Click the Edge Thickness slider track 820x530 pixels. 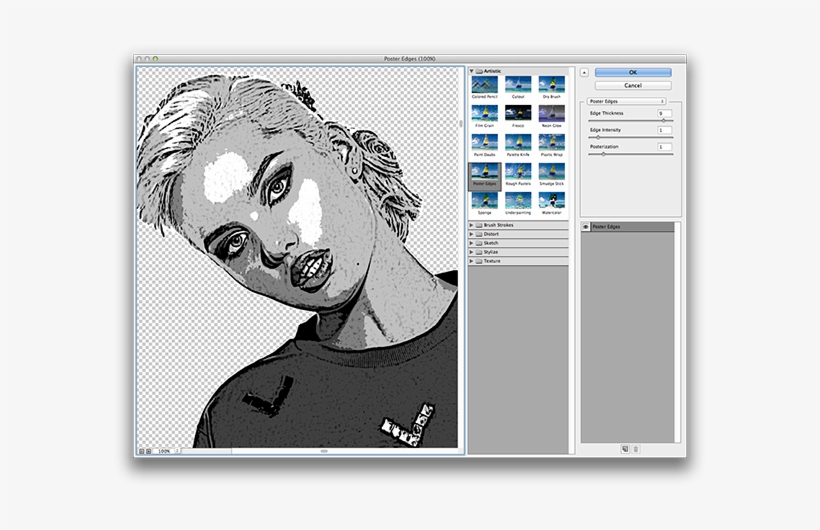pyautogui.click(x=630, y=121)
